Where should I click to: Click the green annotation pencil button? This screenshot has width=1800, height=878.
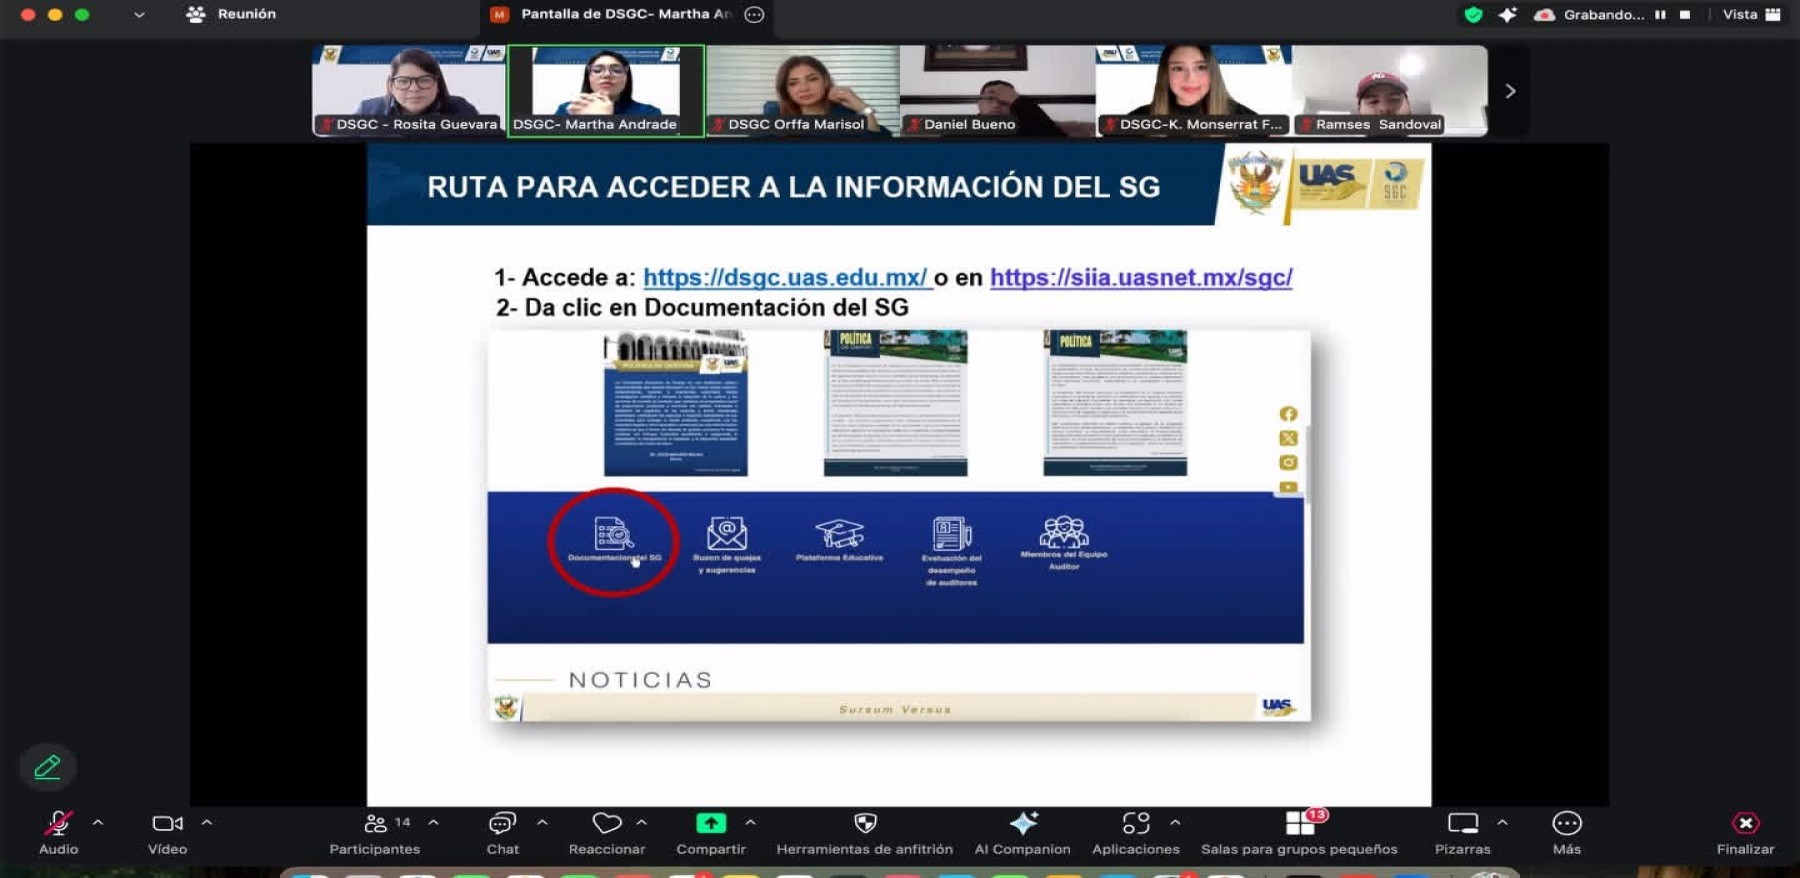coord(47,767)
